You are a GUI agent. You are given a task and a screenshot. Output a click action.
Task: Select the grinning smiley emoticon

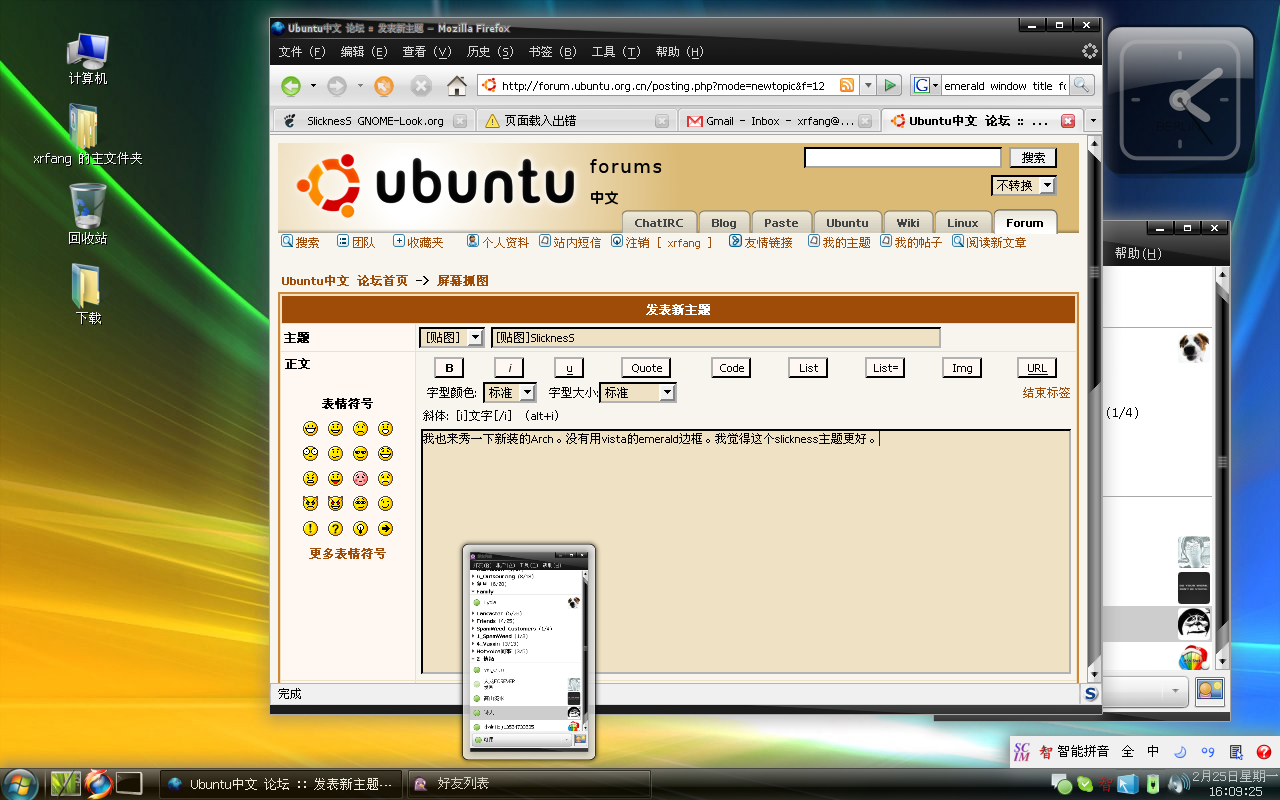tap(310, 428)
